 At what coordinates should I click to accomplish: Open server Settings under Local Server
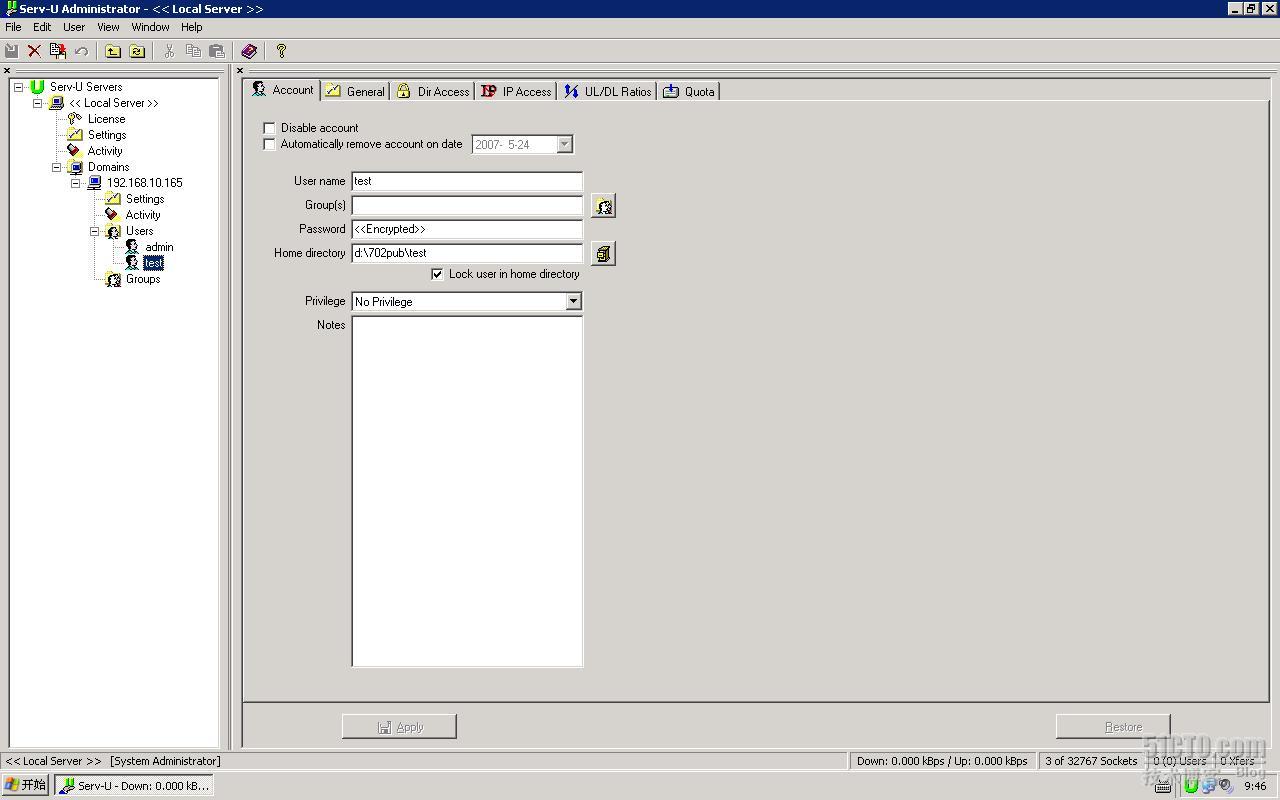point(107,135)
